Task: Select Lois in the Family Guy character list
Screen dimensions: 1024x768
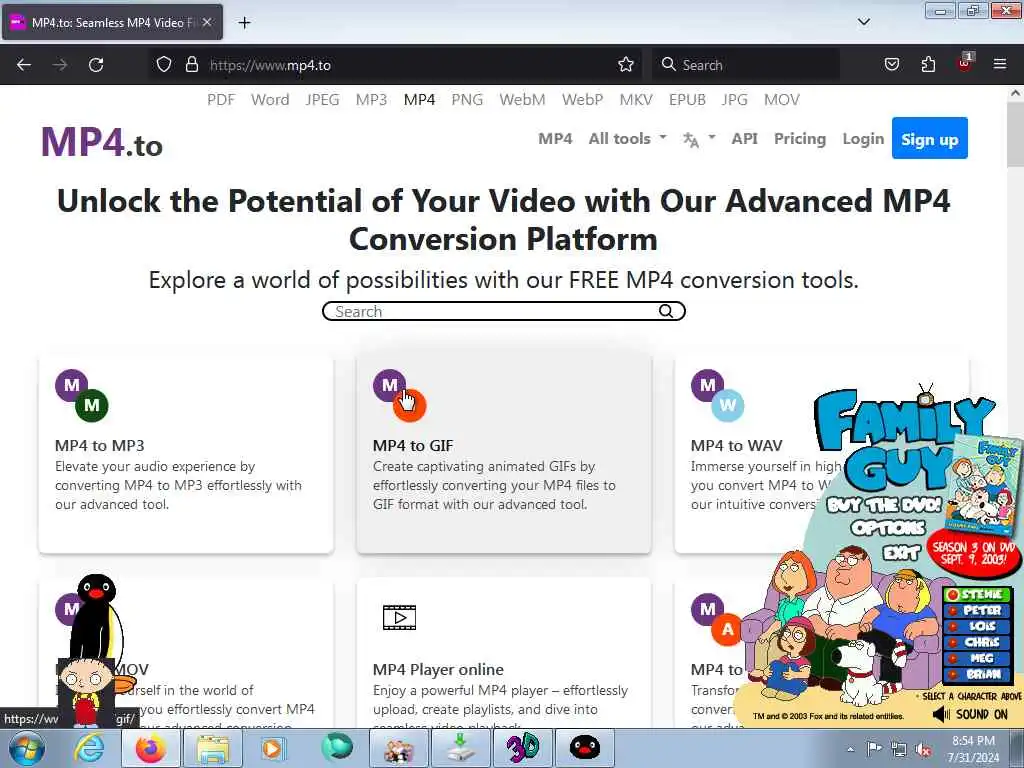Action: 977,626
